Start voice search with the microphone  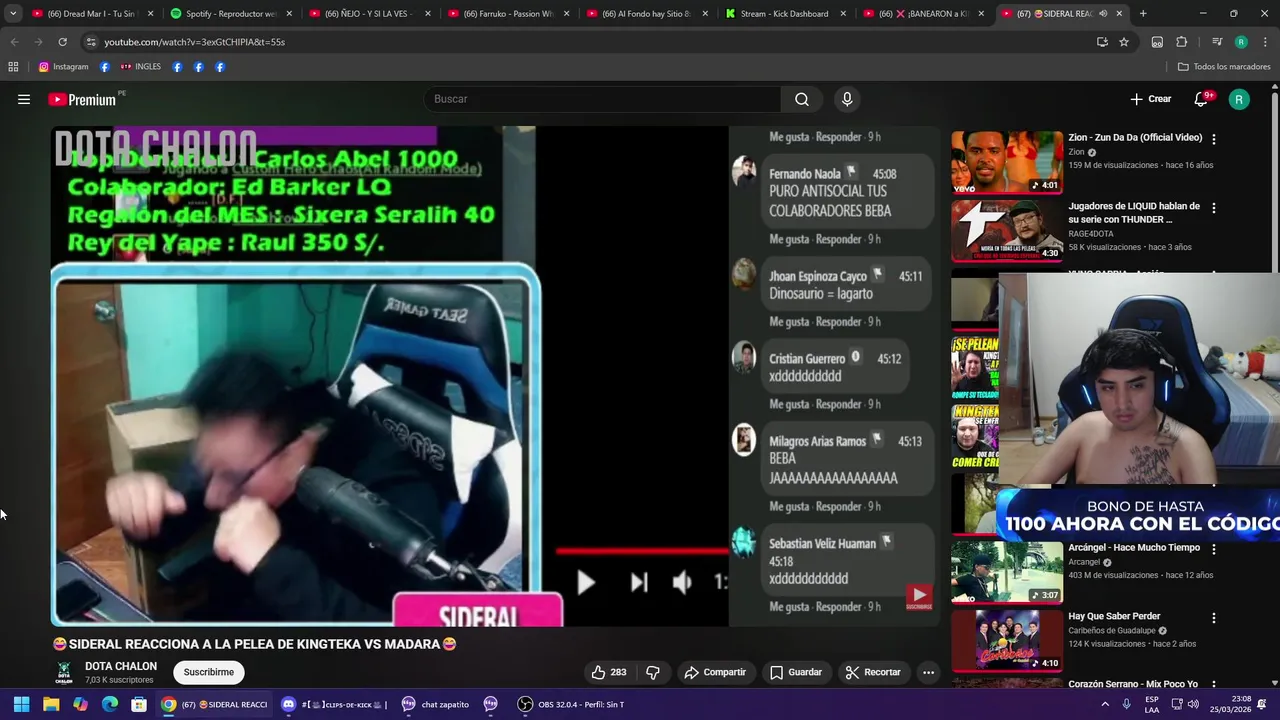coord(847,99)
